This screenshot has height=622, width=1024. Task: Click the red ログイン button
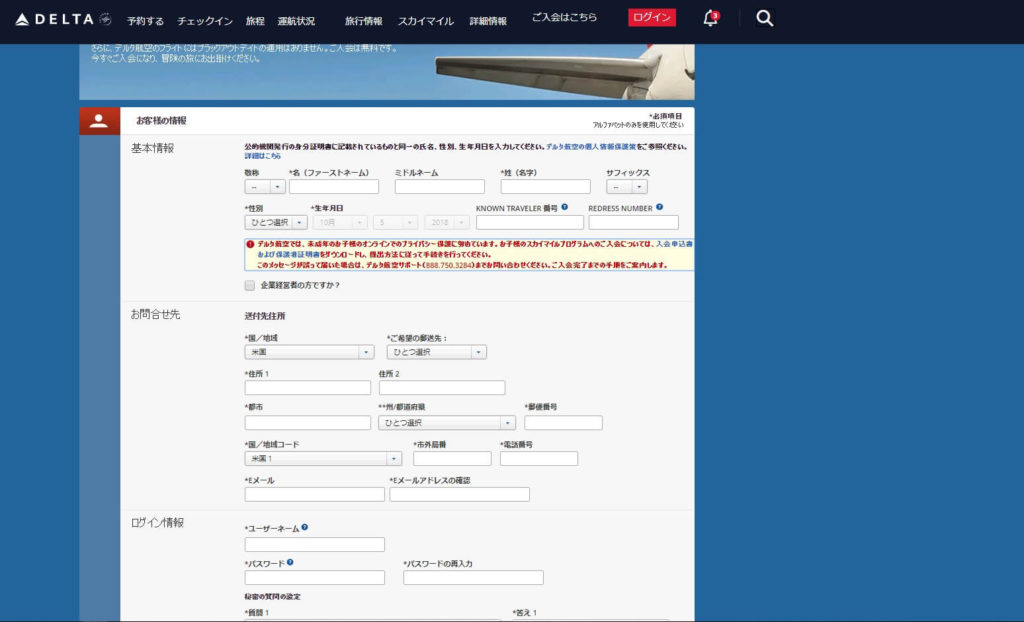tap(652, 18)
